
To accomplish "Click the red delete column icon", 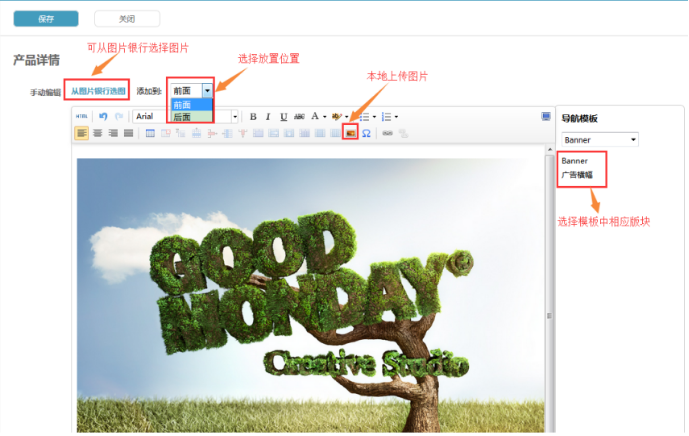I will pos(243,133).
